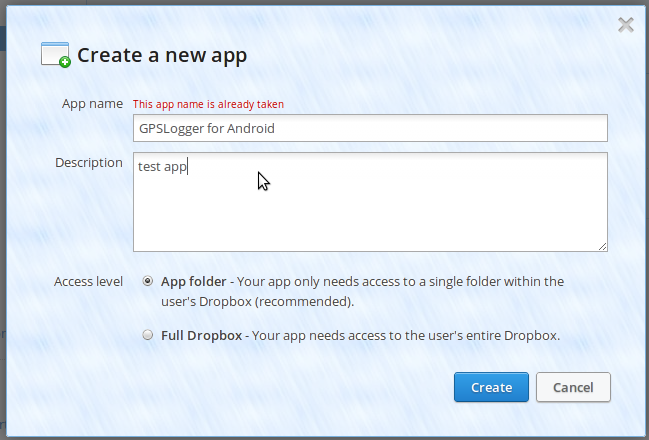The image size is (649, 440).
Task: Click the App name field label
Action: pyautogui.click(x=92, y=104)
